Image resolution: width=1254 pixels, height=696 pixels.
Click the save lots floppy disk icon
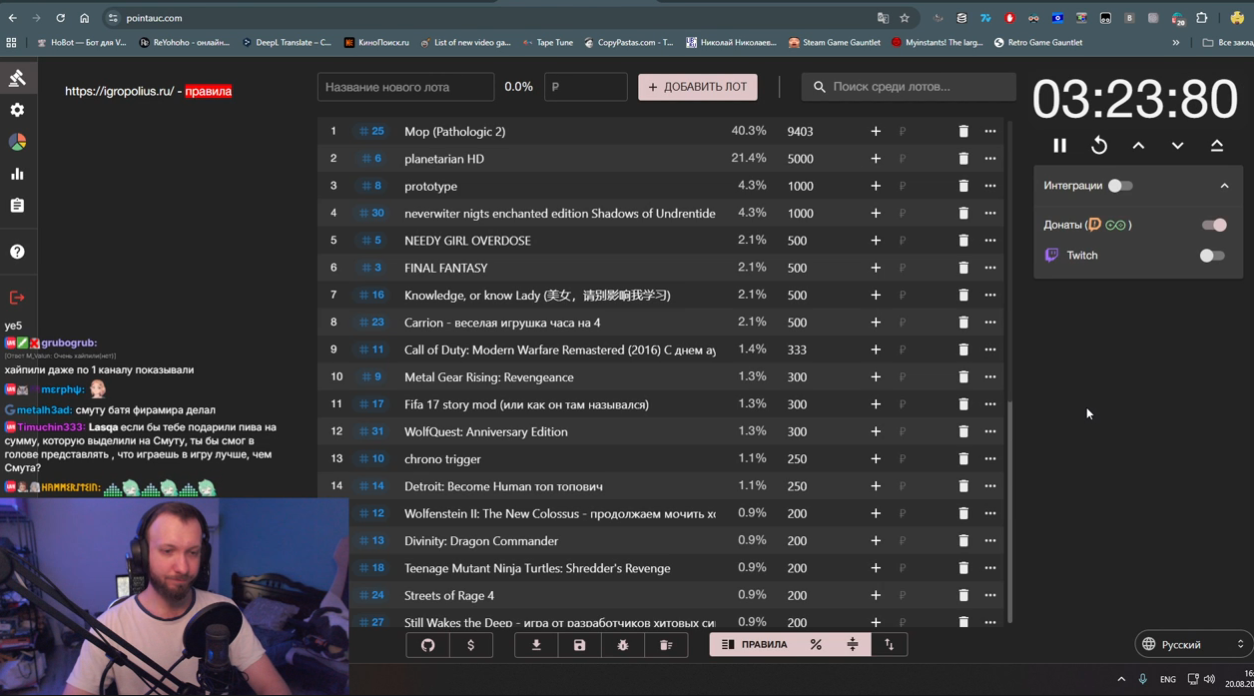[579, 645]
